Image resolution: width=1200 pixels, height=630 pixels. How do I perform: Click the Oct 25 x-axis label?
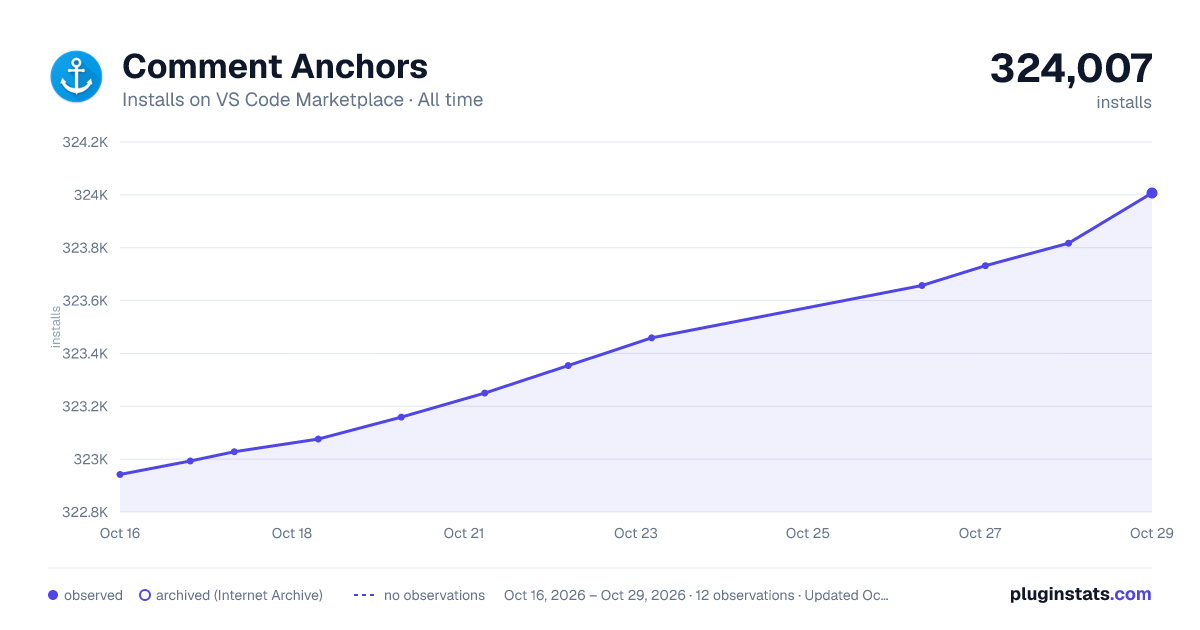pos(808,533)
